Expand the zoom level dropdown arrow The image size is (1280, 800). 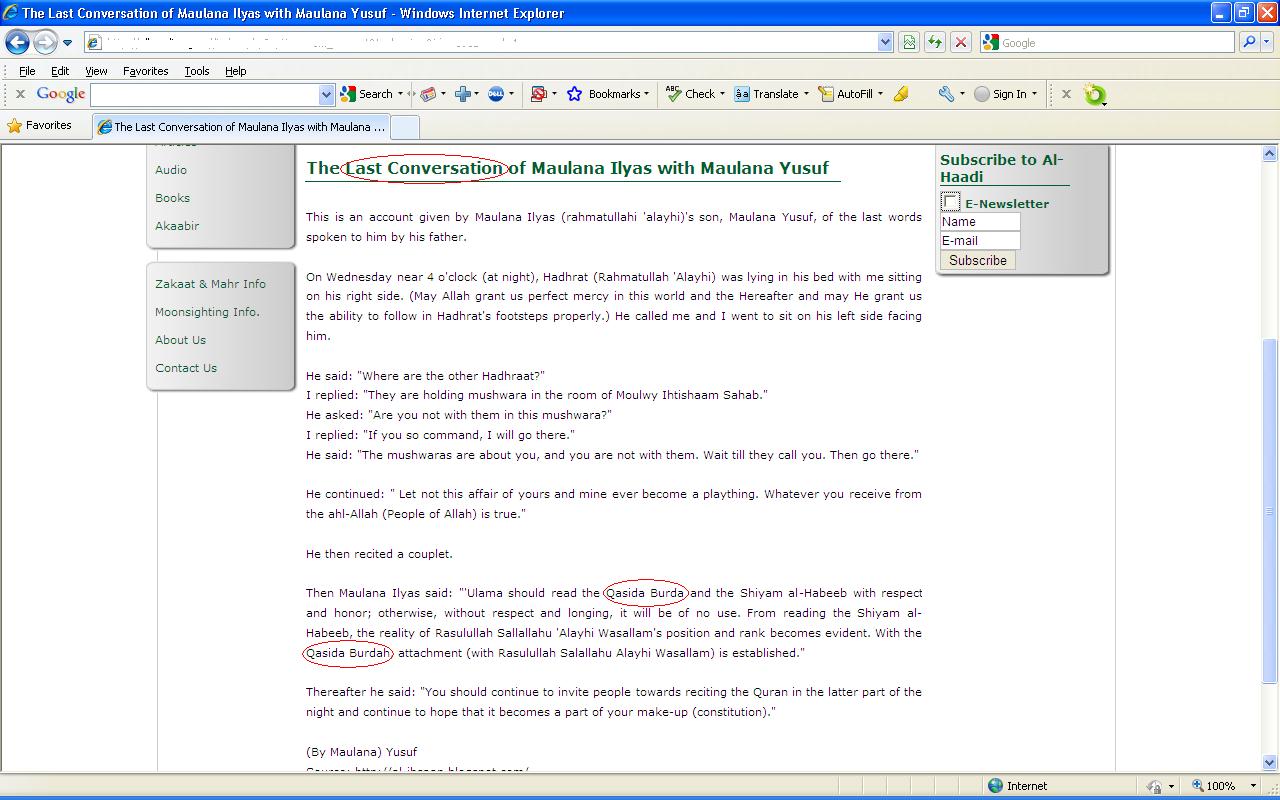pos(1252,786)
